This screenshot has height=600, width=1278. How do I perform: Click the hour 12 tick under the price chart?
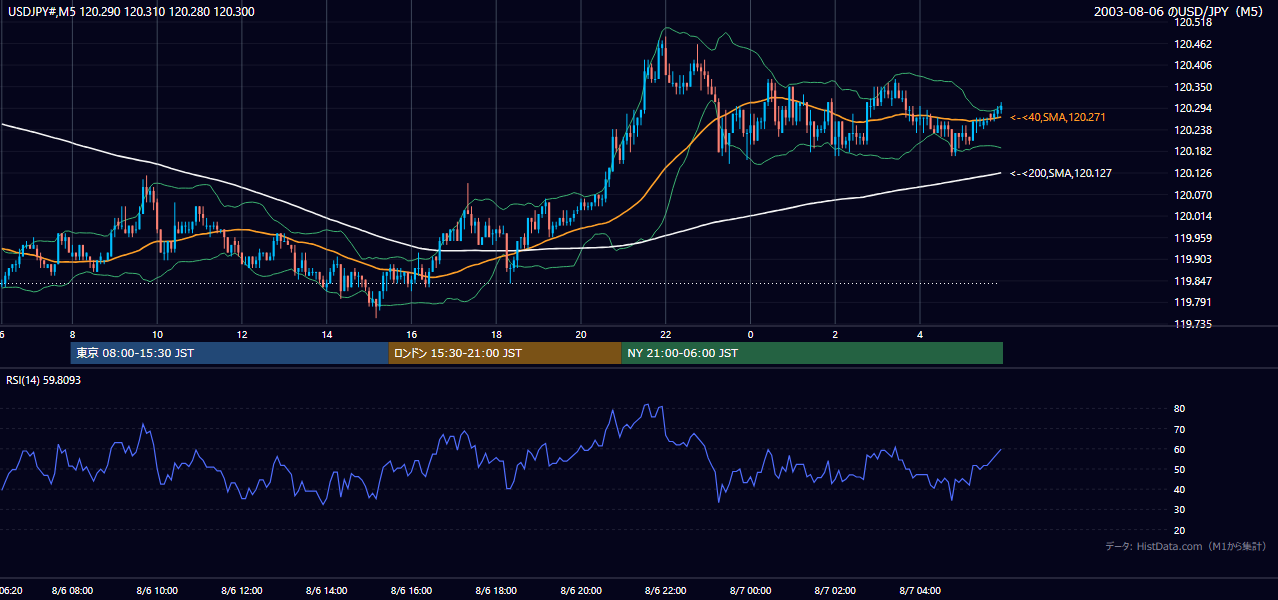pos(242,334)
